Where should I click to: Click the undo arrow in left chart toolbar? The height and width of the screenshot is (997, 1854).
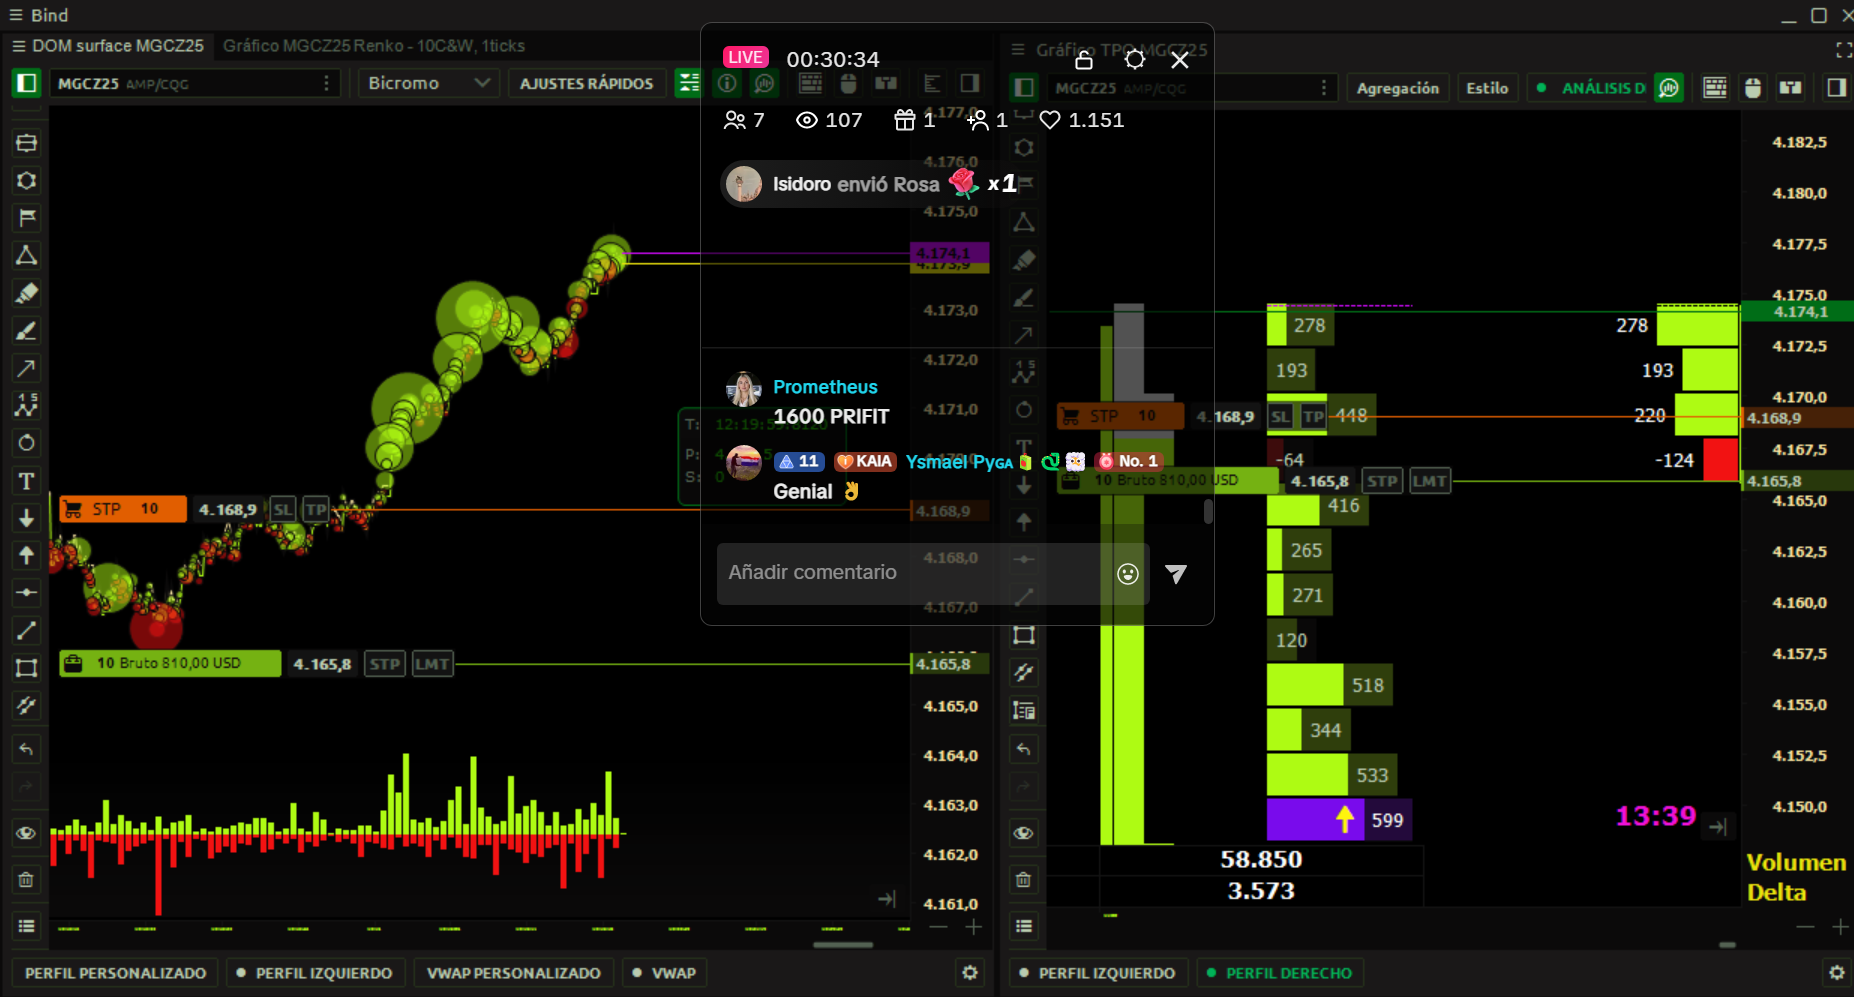point(26,749)
